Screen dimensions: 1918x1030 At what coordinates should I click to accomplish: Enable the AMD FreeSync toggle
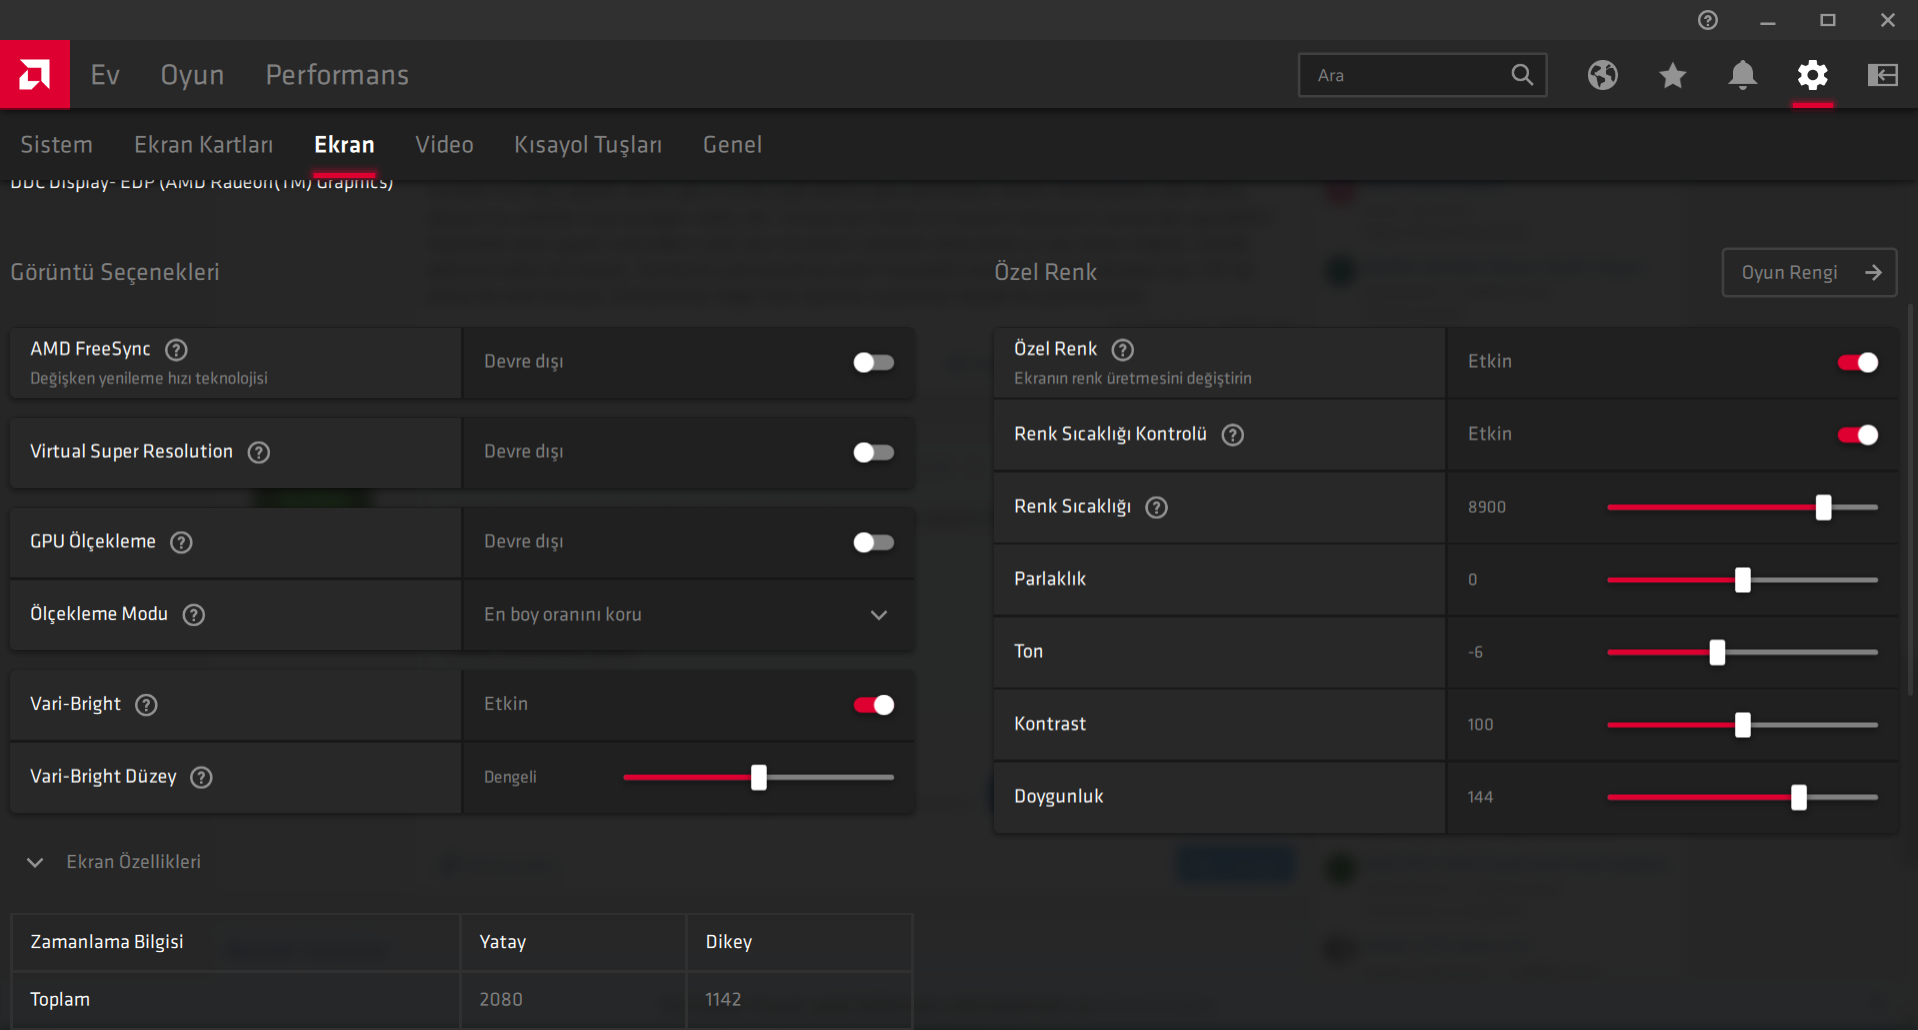(873, 362)
